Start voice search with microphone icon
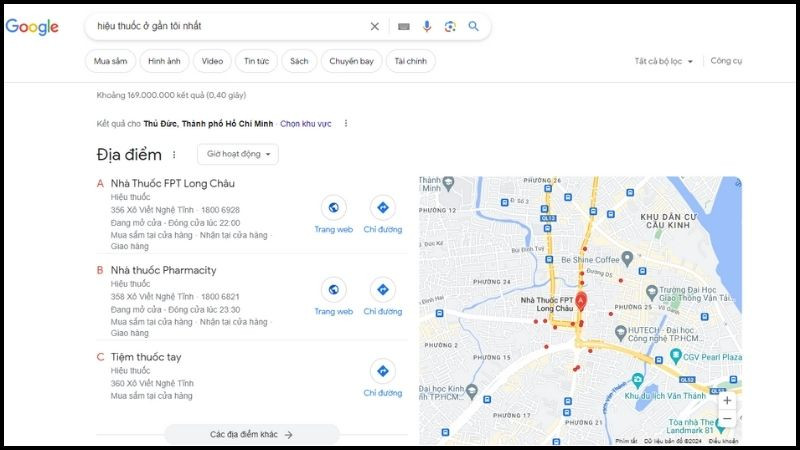 (427, 27)
